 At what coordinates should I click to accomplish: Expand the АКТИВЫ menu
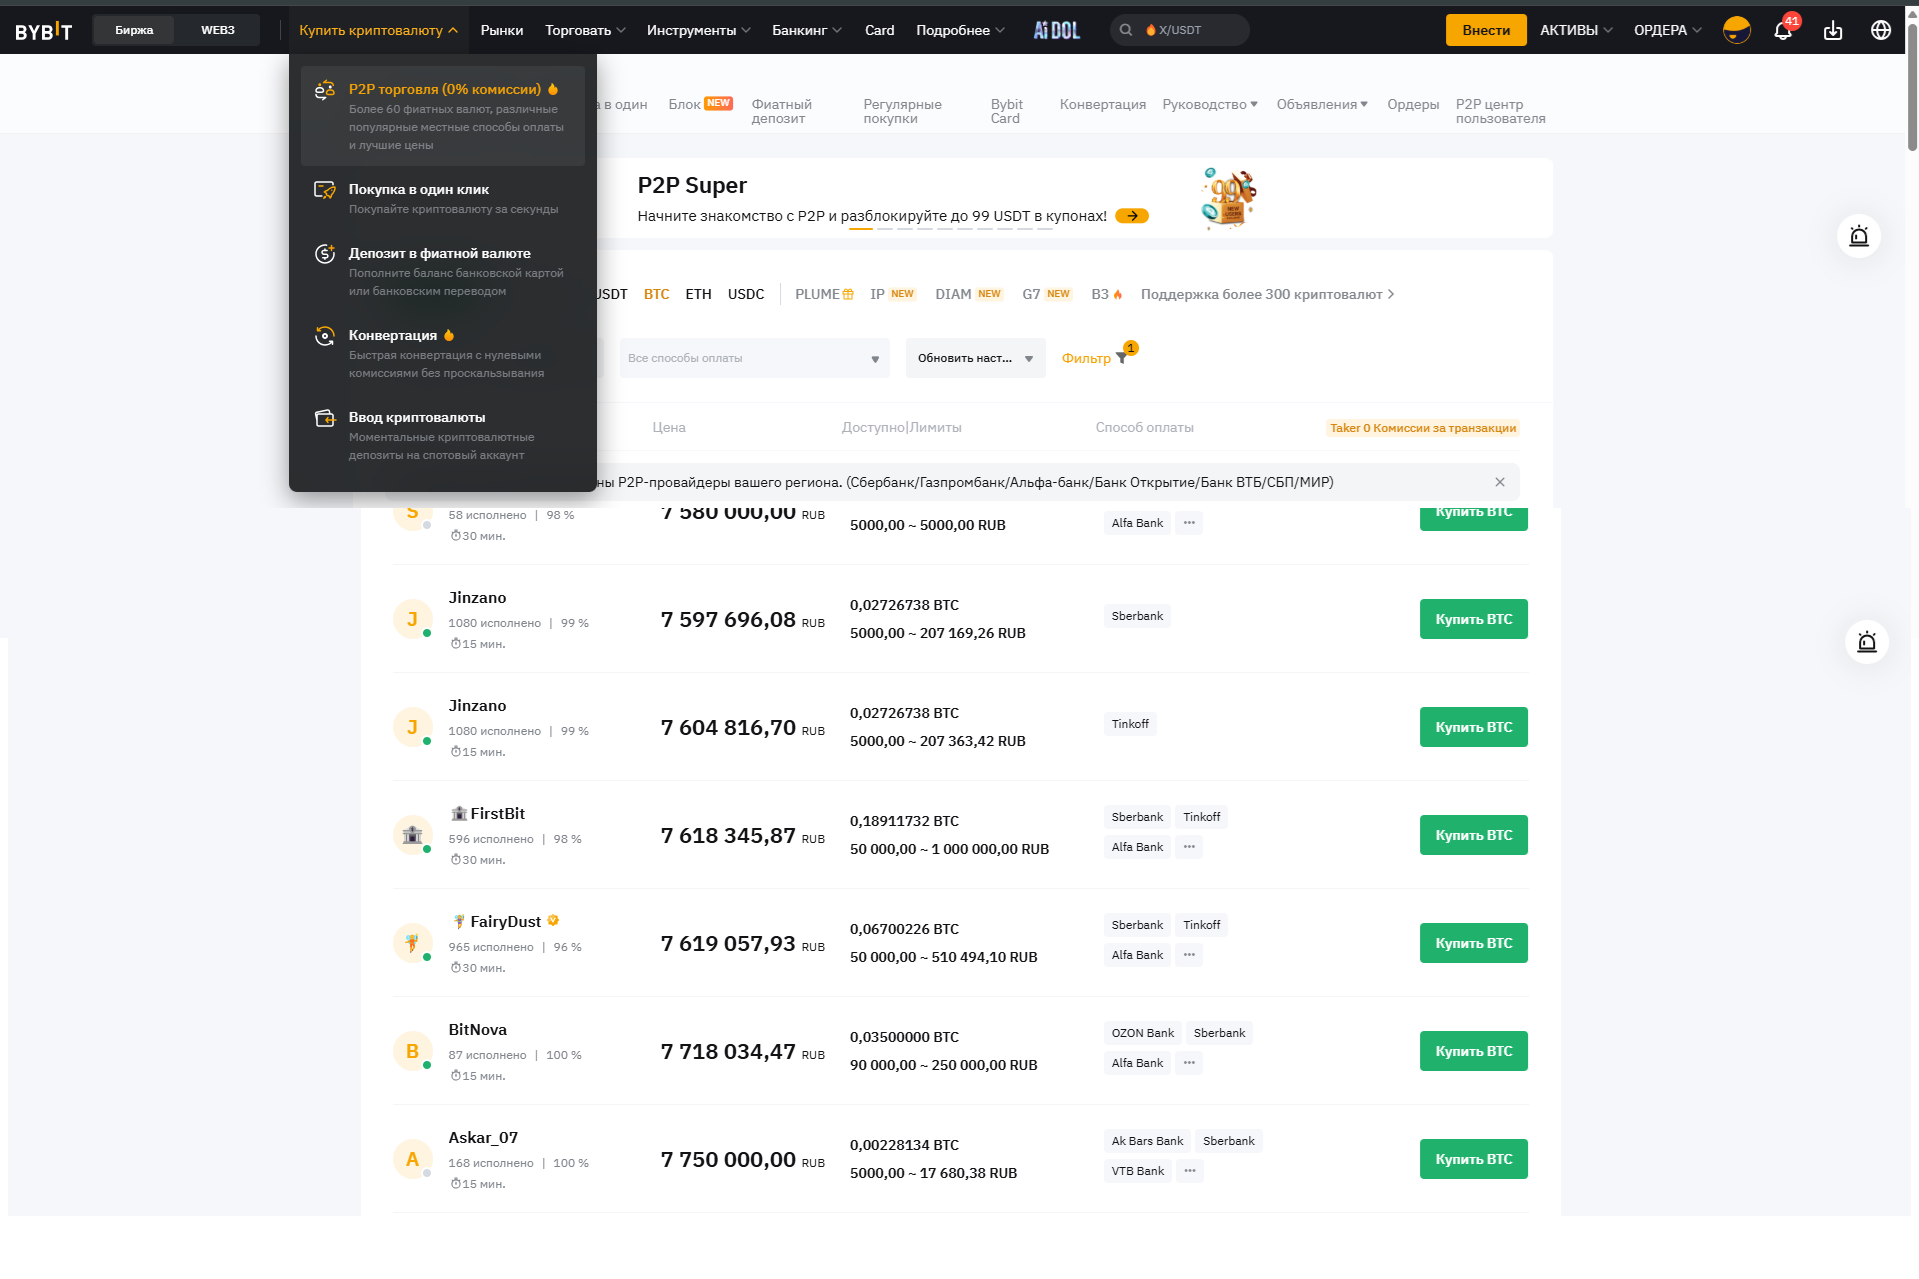pos(1575,30)
